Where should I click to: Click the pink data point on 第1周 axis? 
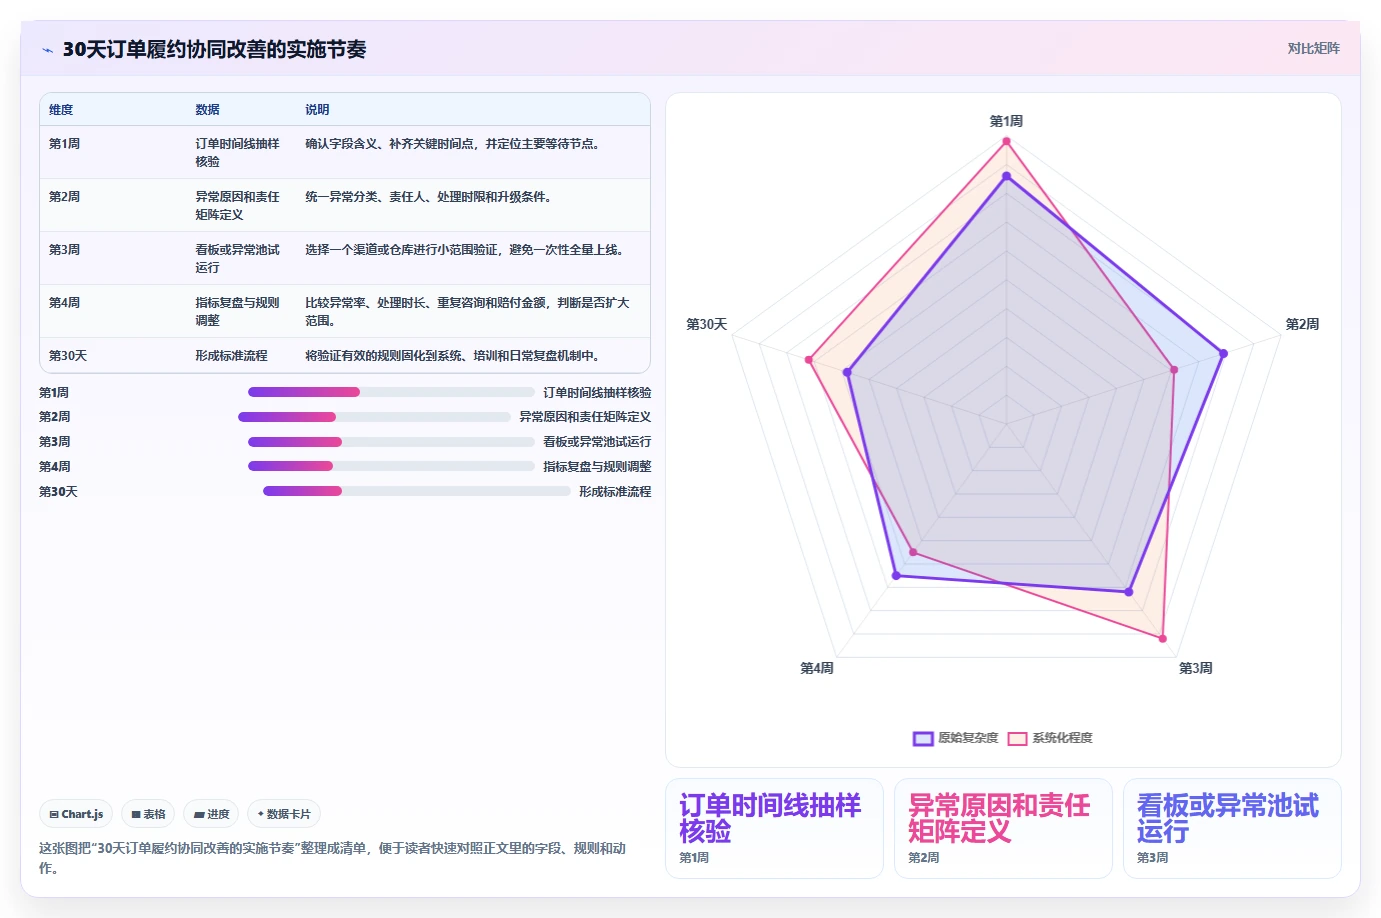pos(1006,141)
